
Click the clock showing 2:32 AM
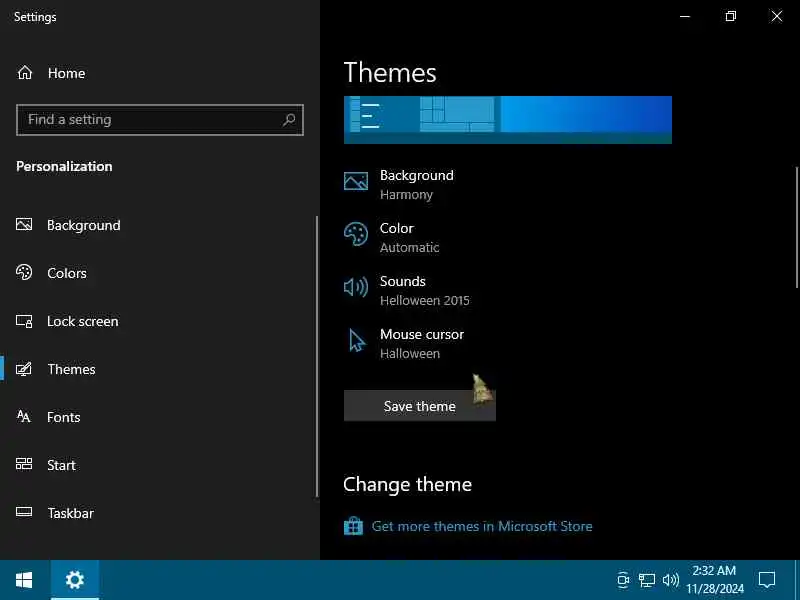[x=714, y=580]
